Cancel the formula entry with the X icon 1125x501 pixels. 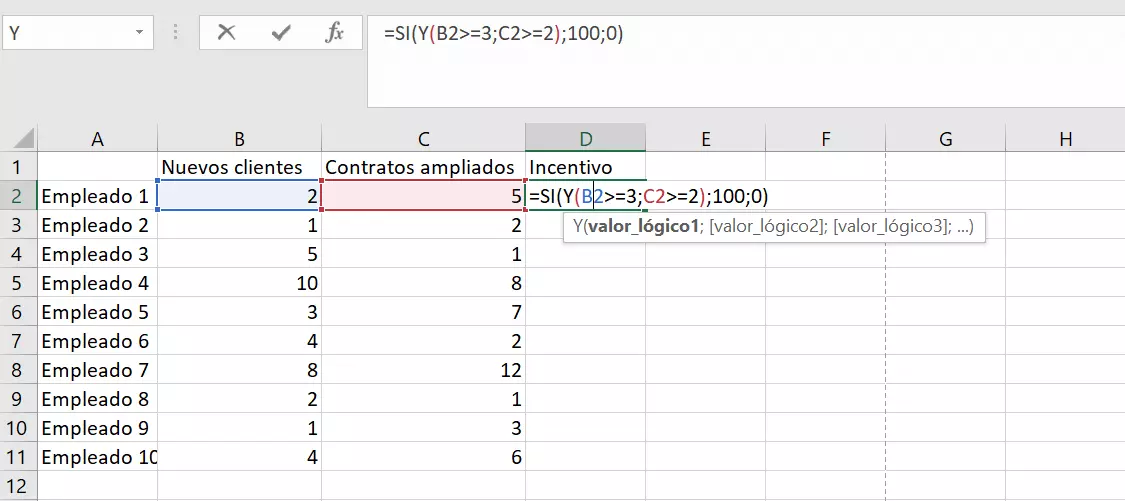[227, 33]
